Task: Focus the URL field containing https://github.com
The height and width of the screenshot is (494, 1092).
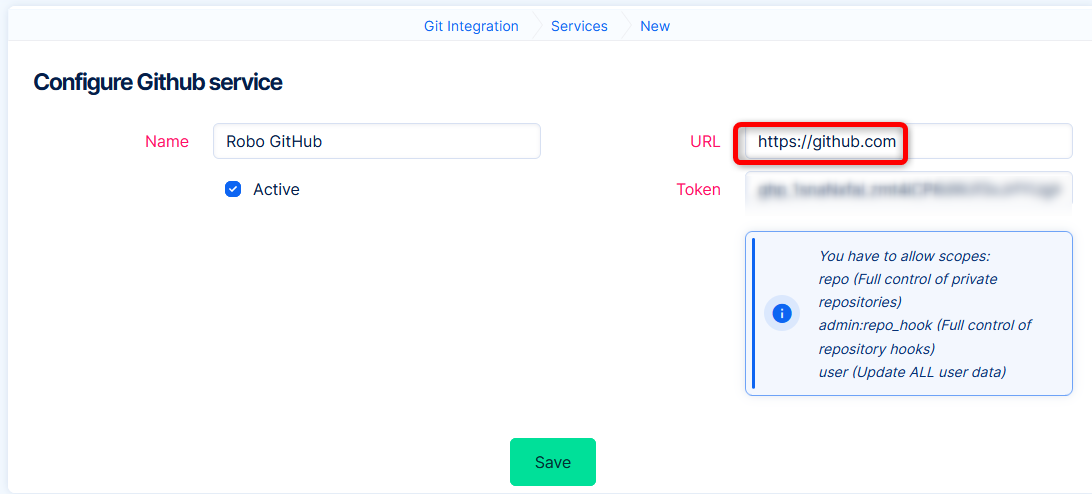Action: click(908, 141)
